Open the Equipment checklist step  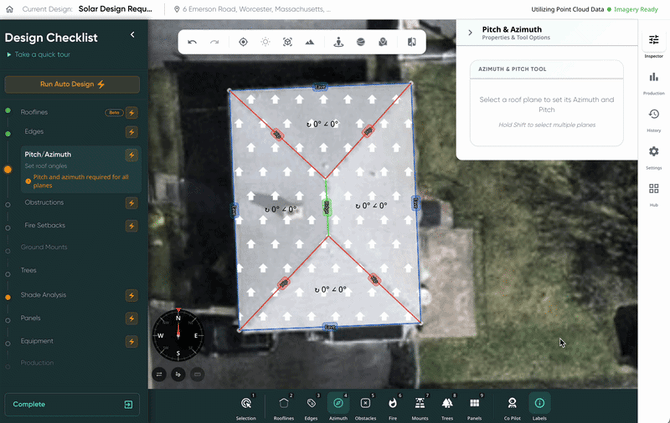[37, 341]
